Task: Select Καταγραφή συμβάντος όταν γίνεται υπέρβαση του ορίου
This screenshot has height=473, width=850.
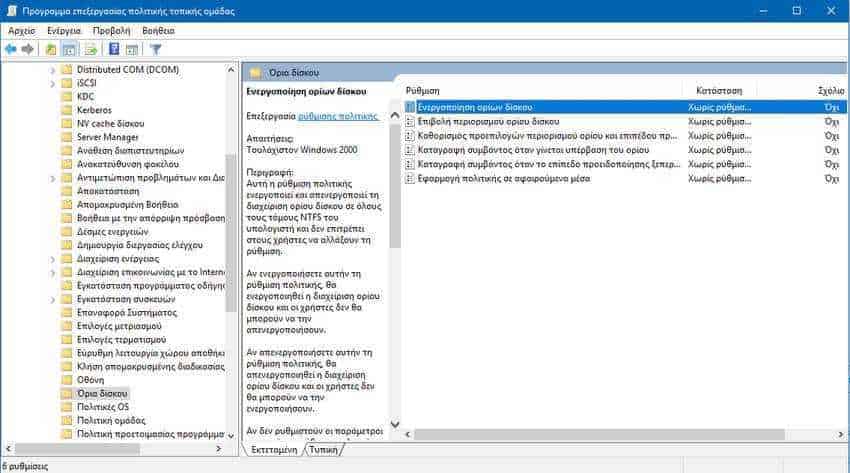Action: coord(533,150)
